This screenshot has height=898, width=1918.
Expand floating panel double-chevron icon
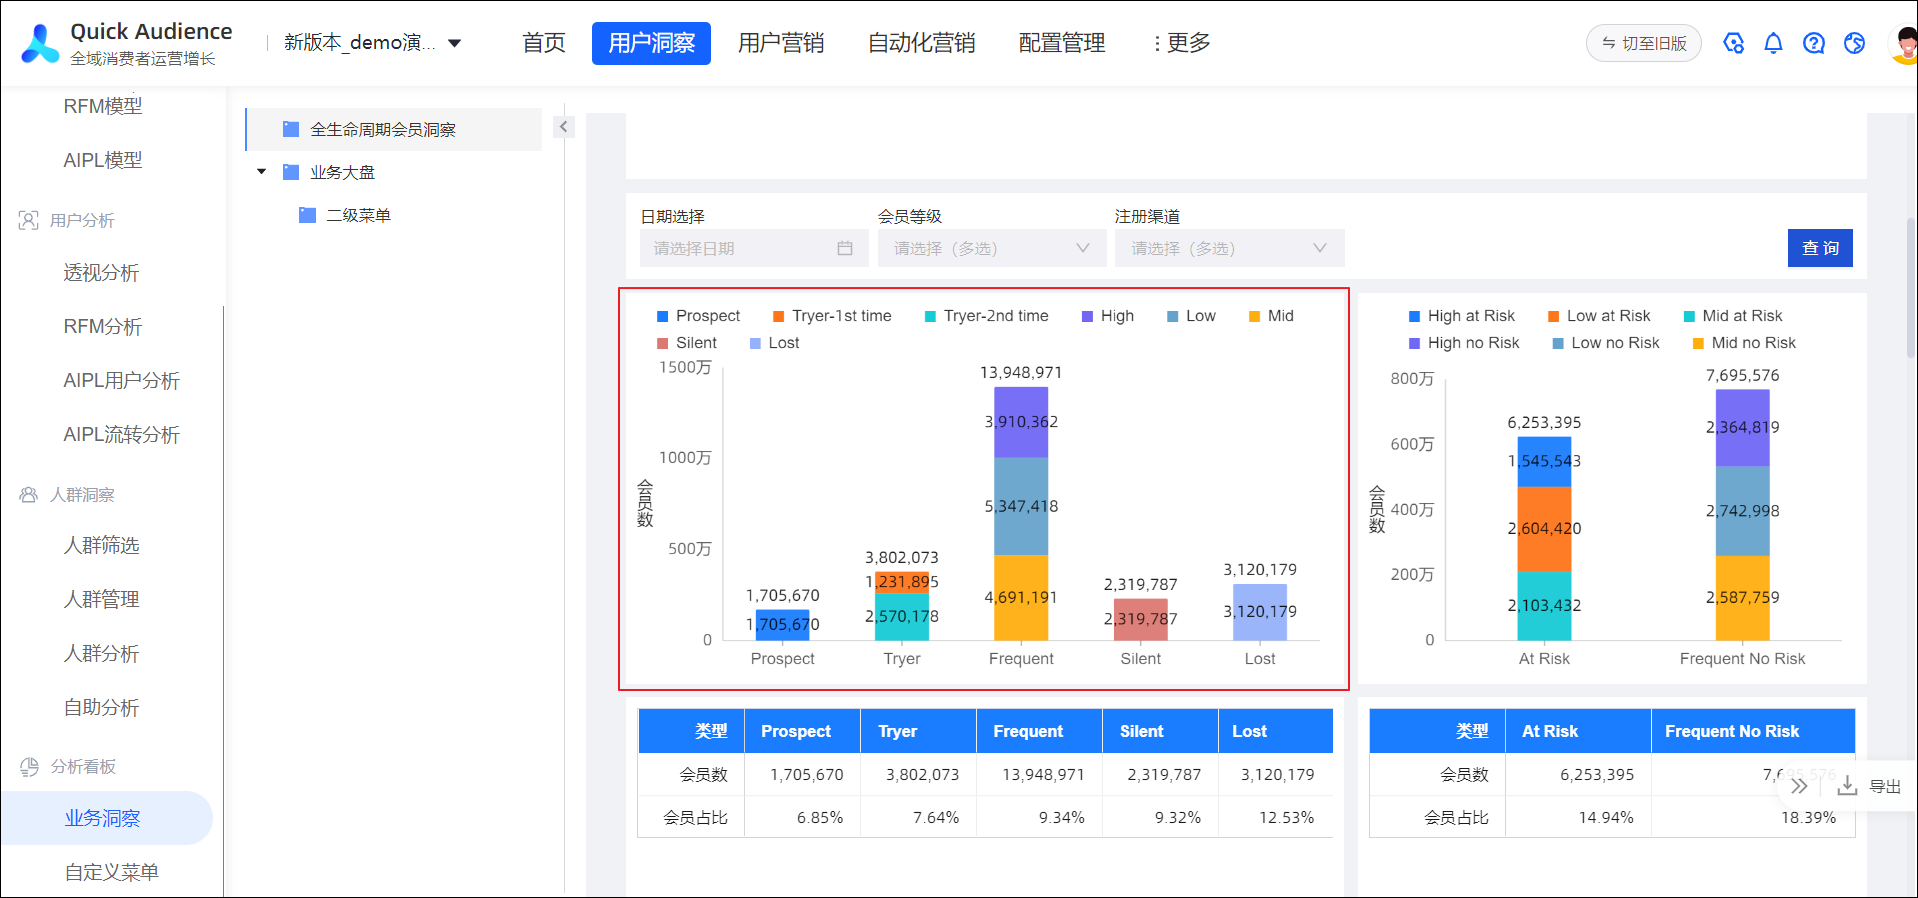pyautogui.click(x=1799, y=786)
